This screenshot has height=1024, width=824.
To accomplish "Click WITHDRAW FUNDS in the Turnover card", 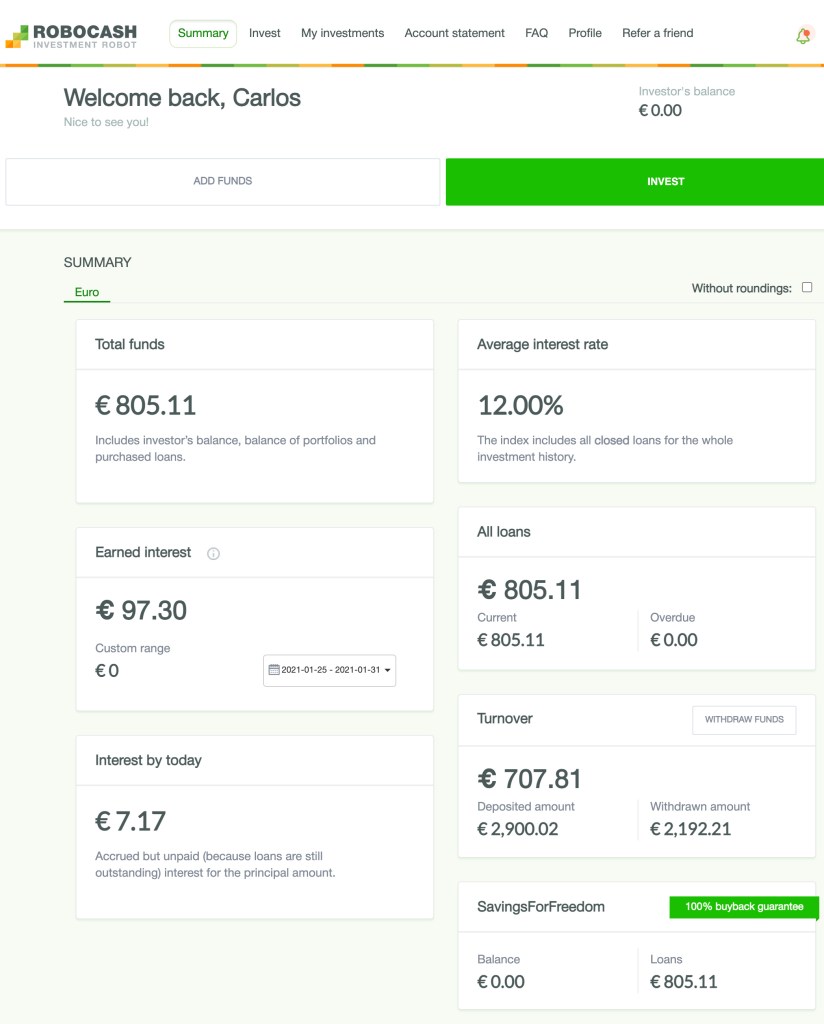I will pyautogui.click(x=744, y=719).
